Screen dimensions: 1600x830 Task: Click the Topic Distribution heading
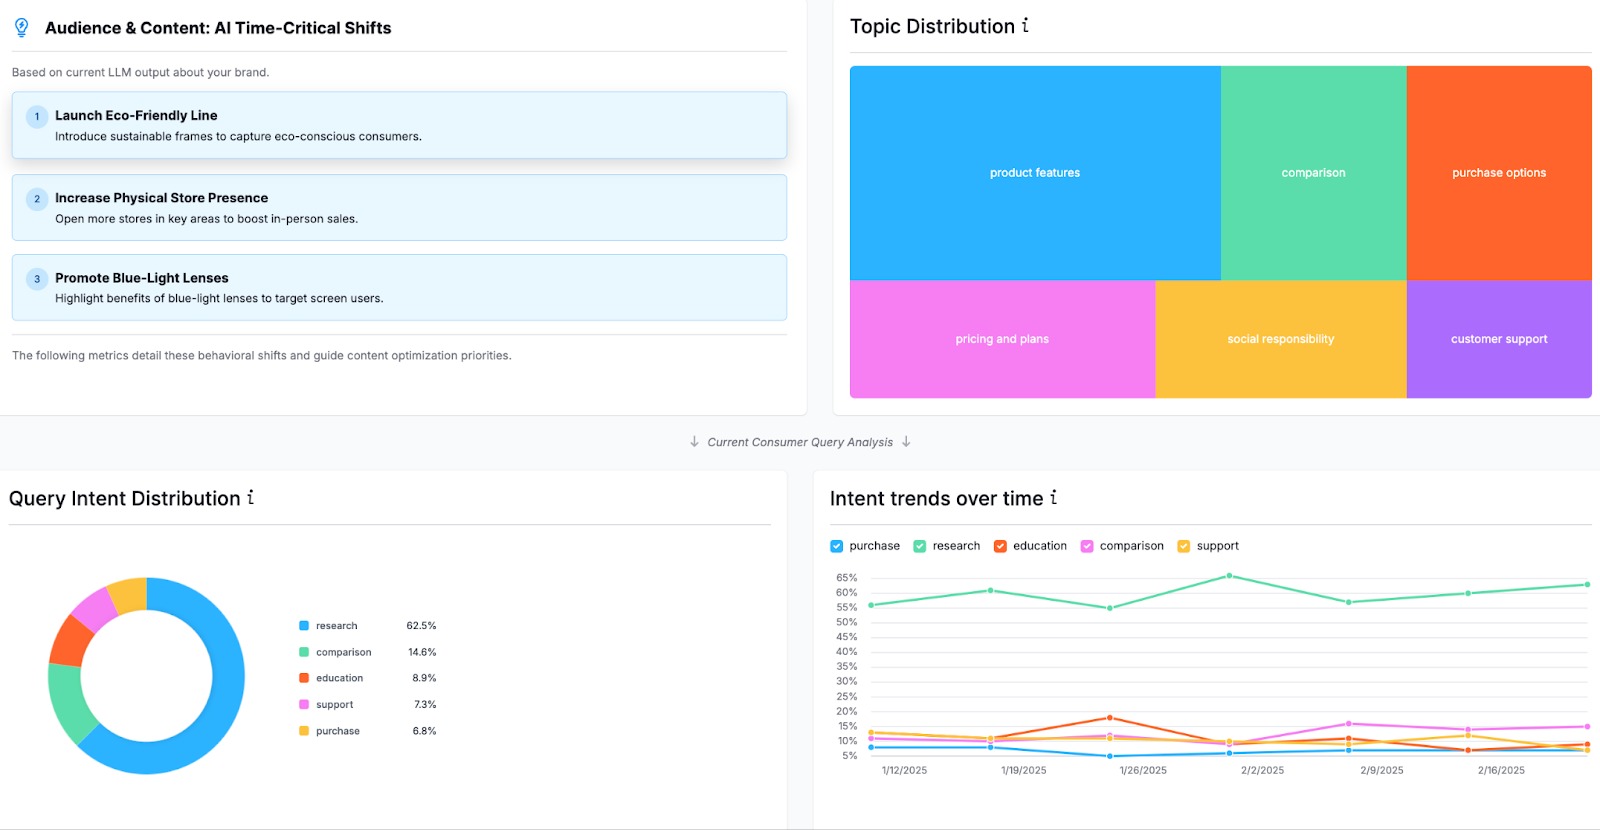[x=932, y=26]
